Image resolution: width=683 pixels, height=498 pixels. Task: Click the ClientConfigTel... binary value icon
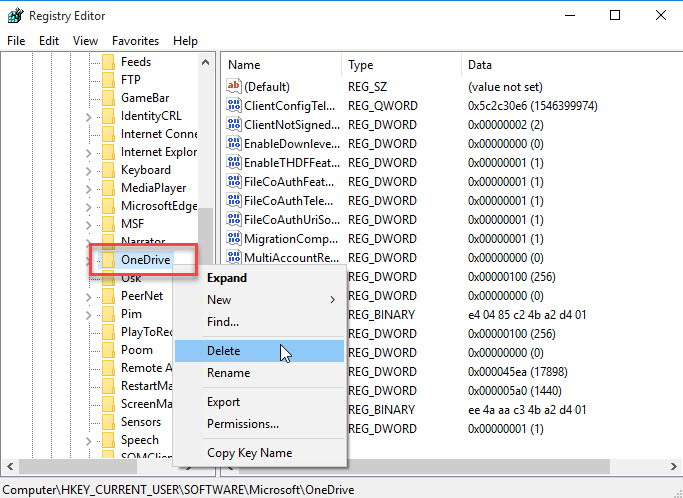pos(234,105)
